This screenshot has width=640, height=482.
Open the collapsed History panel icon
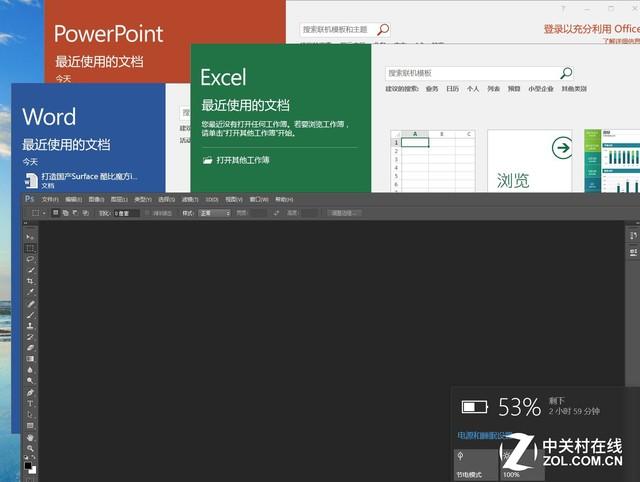[x=633, y=236]
